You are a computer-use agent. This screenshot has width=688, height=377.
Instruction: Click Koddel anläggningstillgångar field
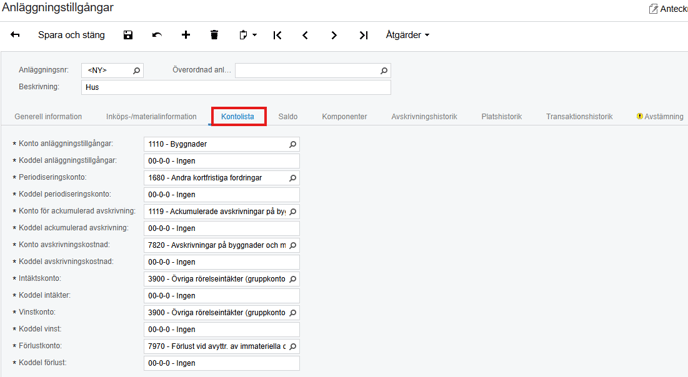pyautogui.click(x=222, y=161)
